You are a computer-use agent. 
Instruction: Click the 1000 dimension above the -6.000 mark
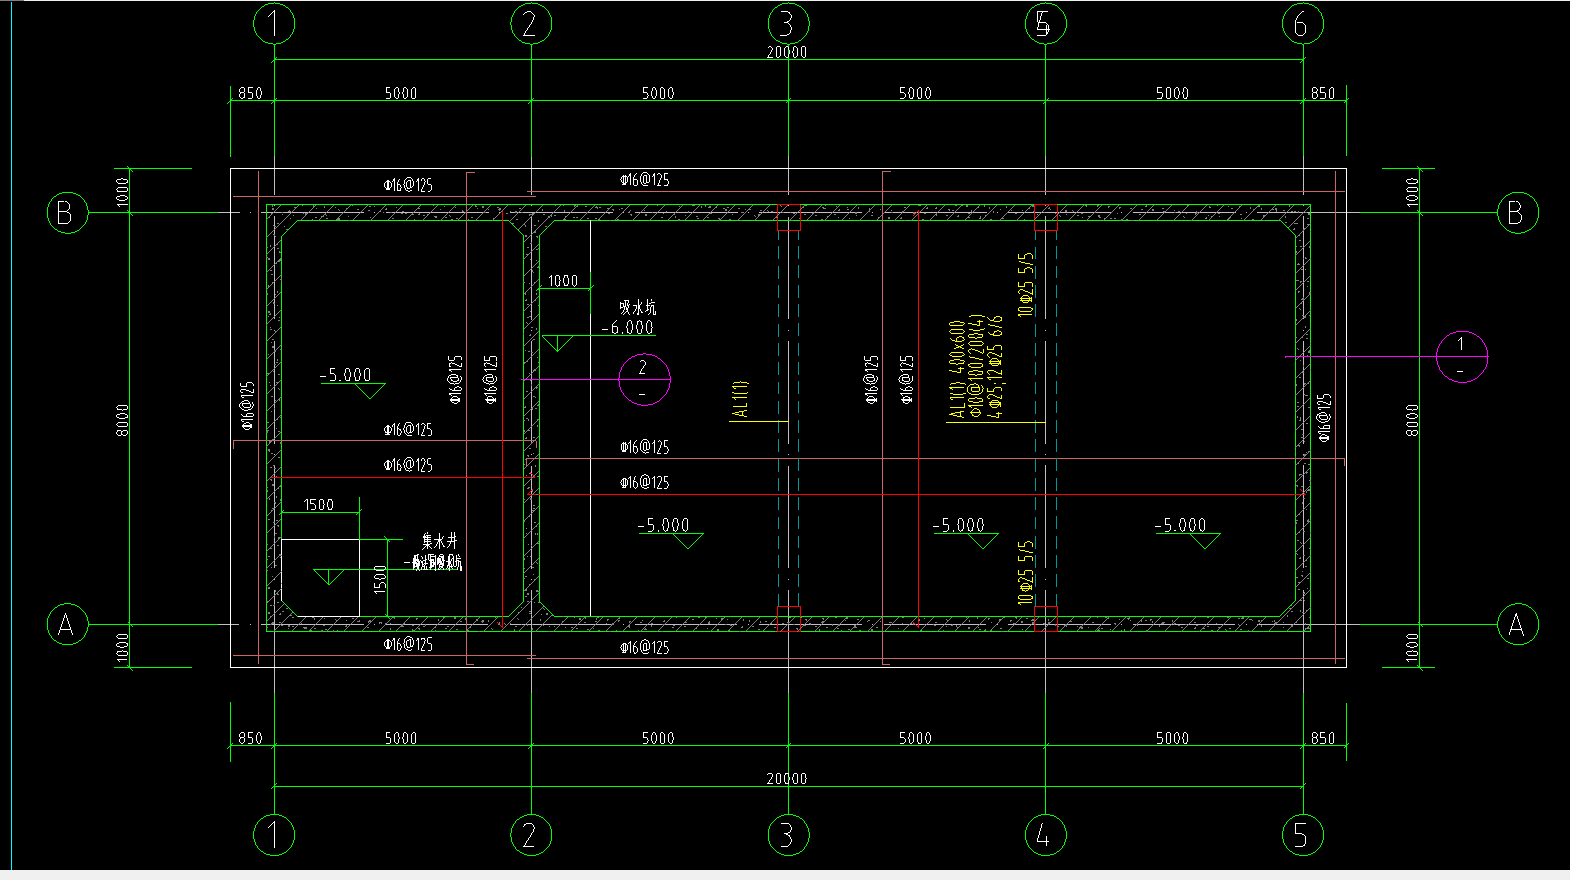pos(563,281)
